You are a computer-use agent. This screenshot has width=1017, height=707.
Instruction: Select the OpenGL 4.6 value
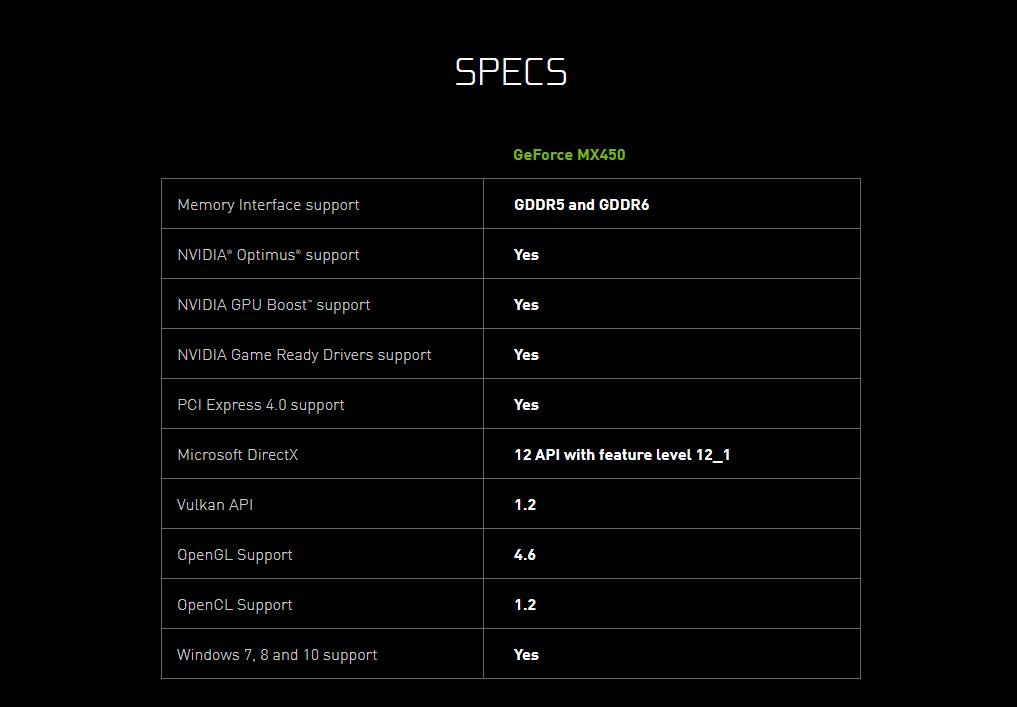click(x=525, y=555)
